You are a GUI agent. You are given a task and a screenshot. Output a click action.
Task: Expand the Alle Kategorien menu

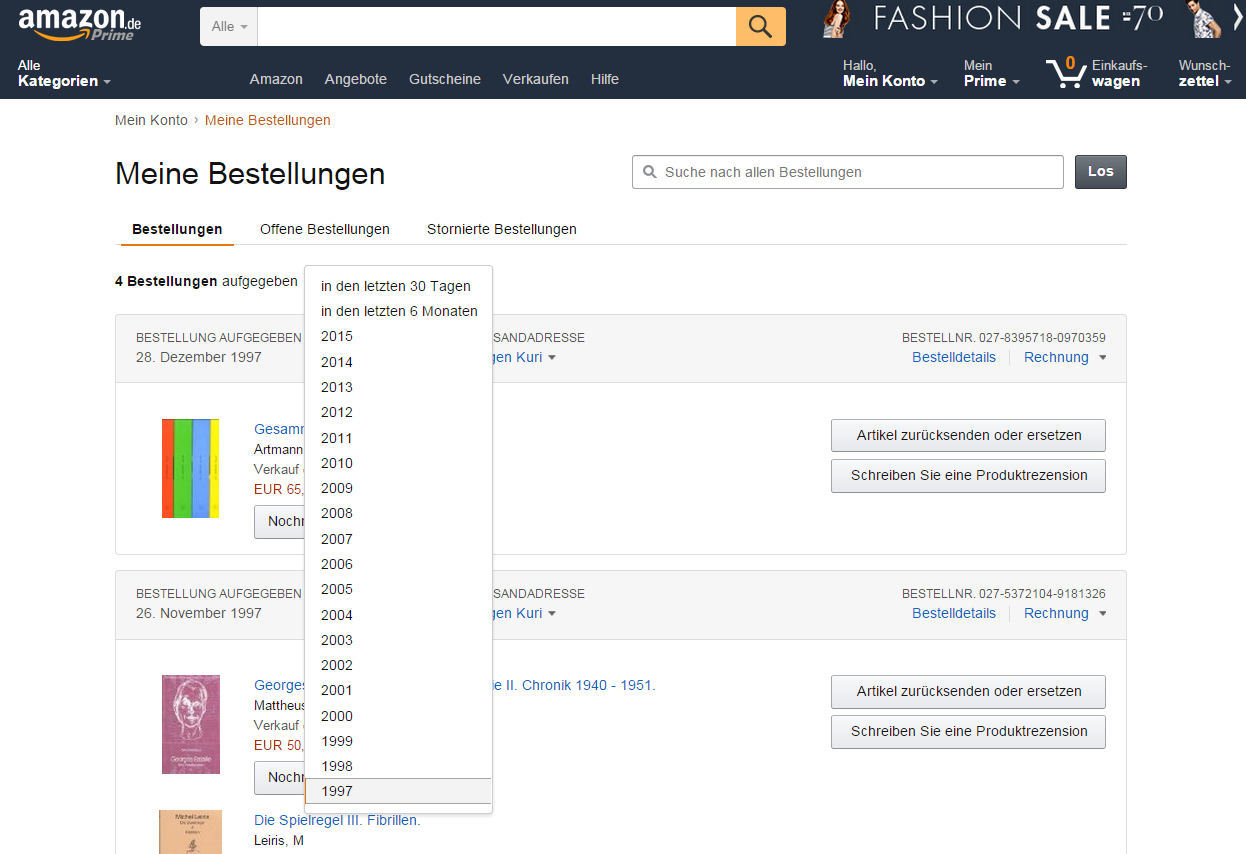[64, 73]
